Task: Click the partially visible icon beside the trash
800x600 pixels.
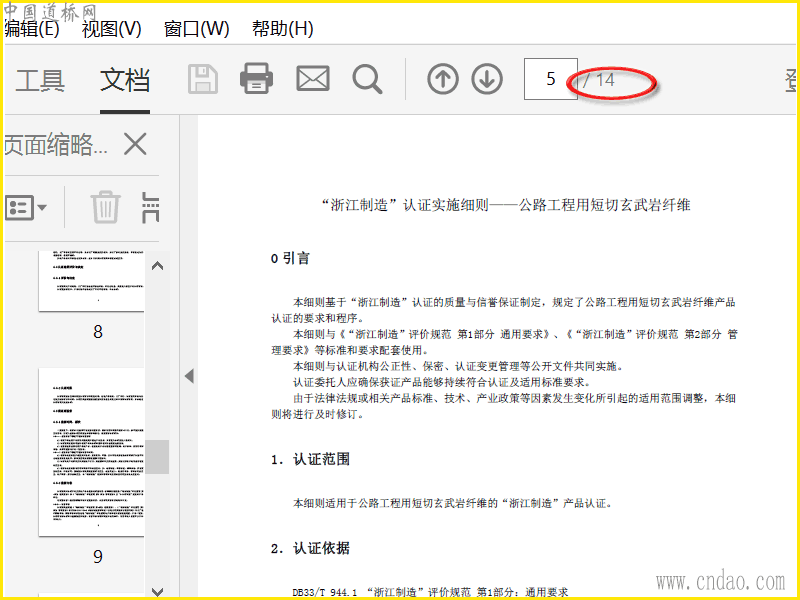Action: tap(150, 208)
